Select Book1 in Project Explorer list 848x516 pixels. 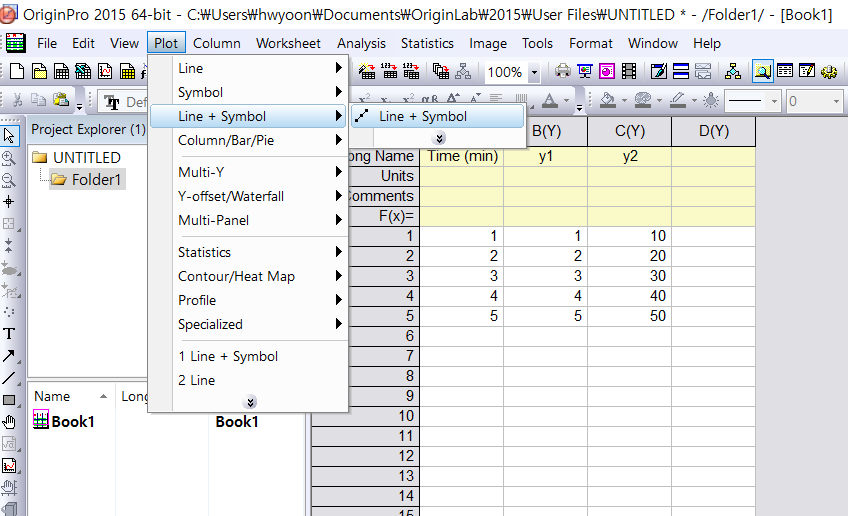point(64,421)
